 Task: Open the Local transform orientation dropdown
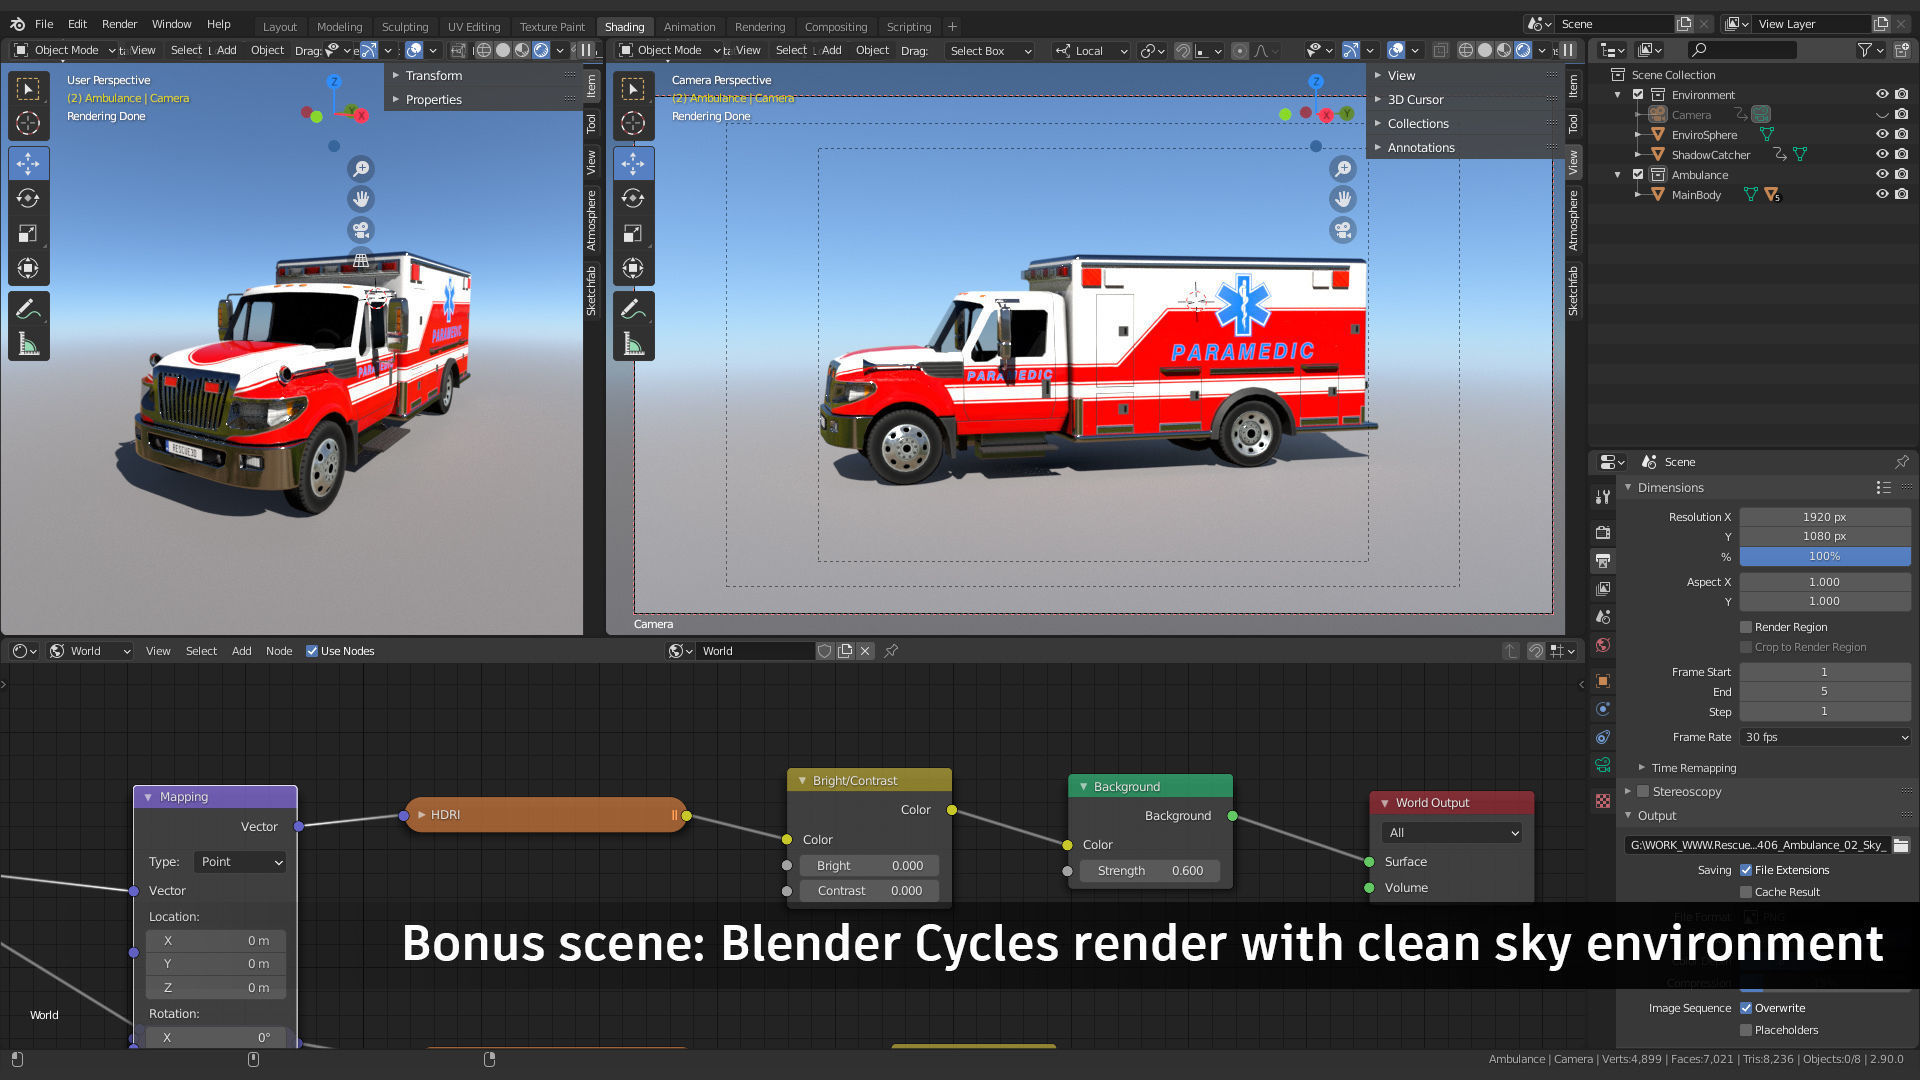(1091, 51)
